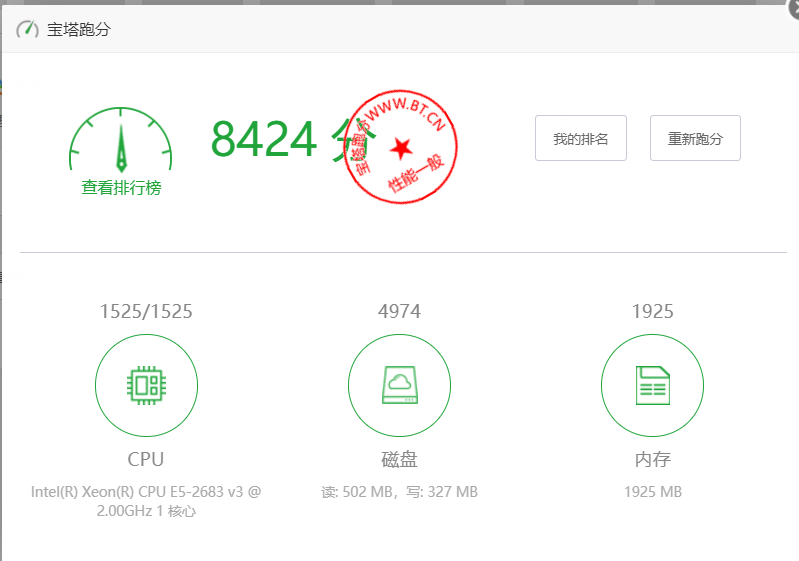The height and width of the screenshot is (561, 799).
Task: Click the 1925 MB memory size text
Action: (x=653, y=492)
